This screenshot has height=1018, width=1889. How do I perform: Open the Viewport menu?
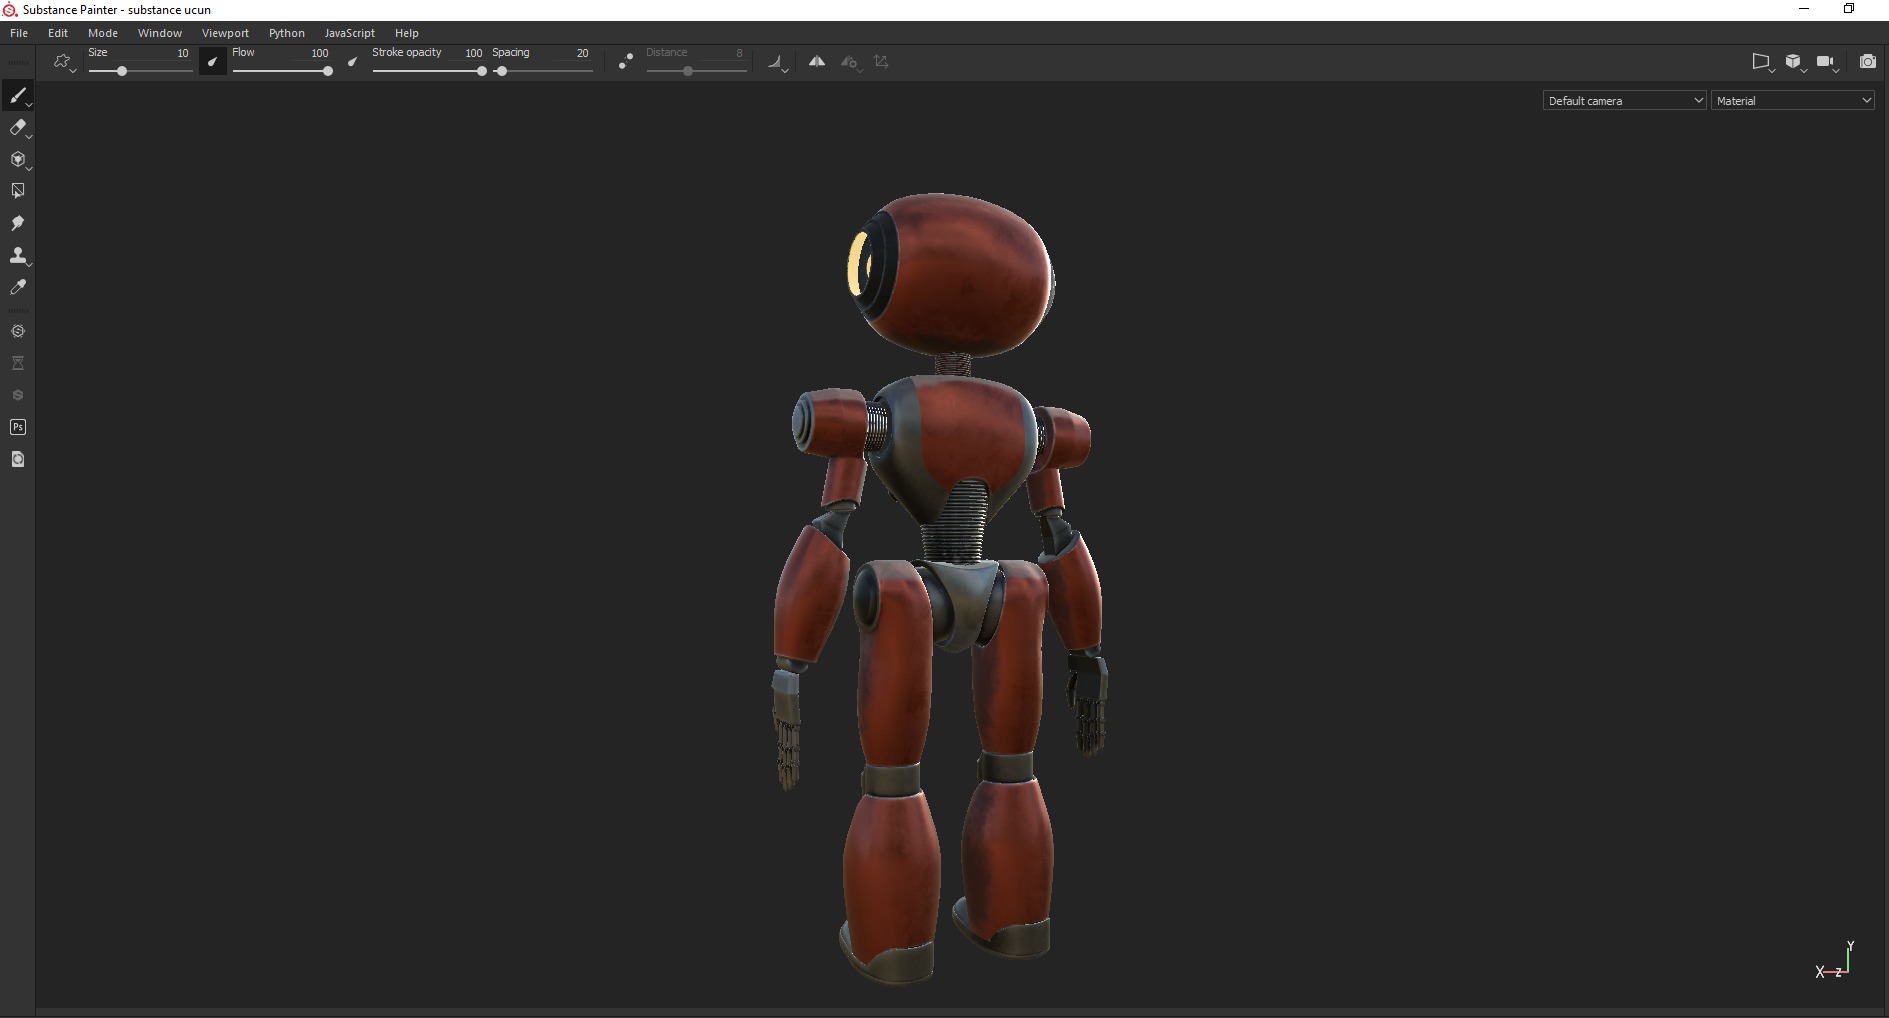tap(225, 33)
